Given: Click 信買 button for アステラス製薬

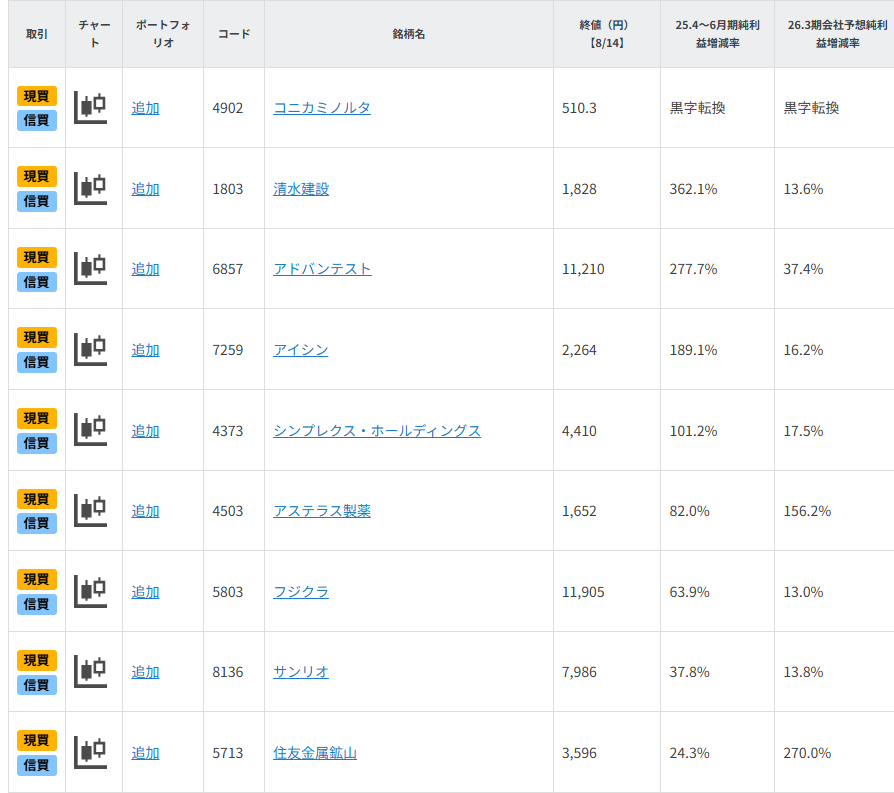Looking at the screenshot, I should pyautogui.click(x=36, y=523).
